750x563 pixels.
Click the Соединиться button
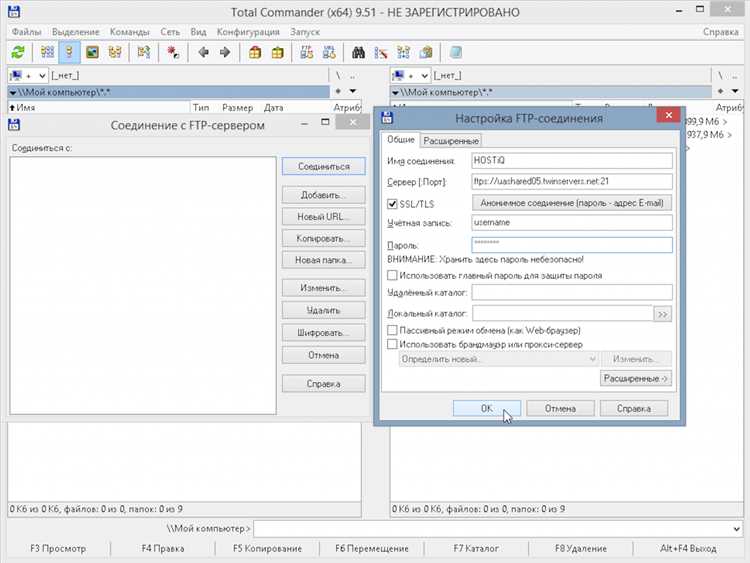324,166
